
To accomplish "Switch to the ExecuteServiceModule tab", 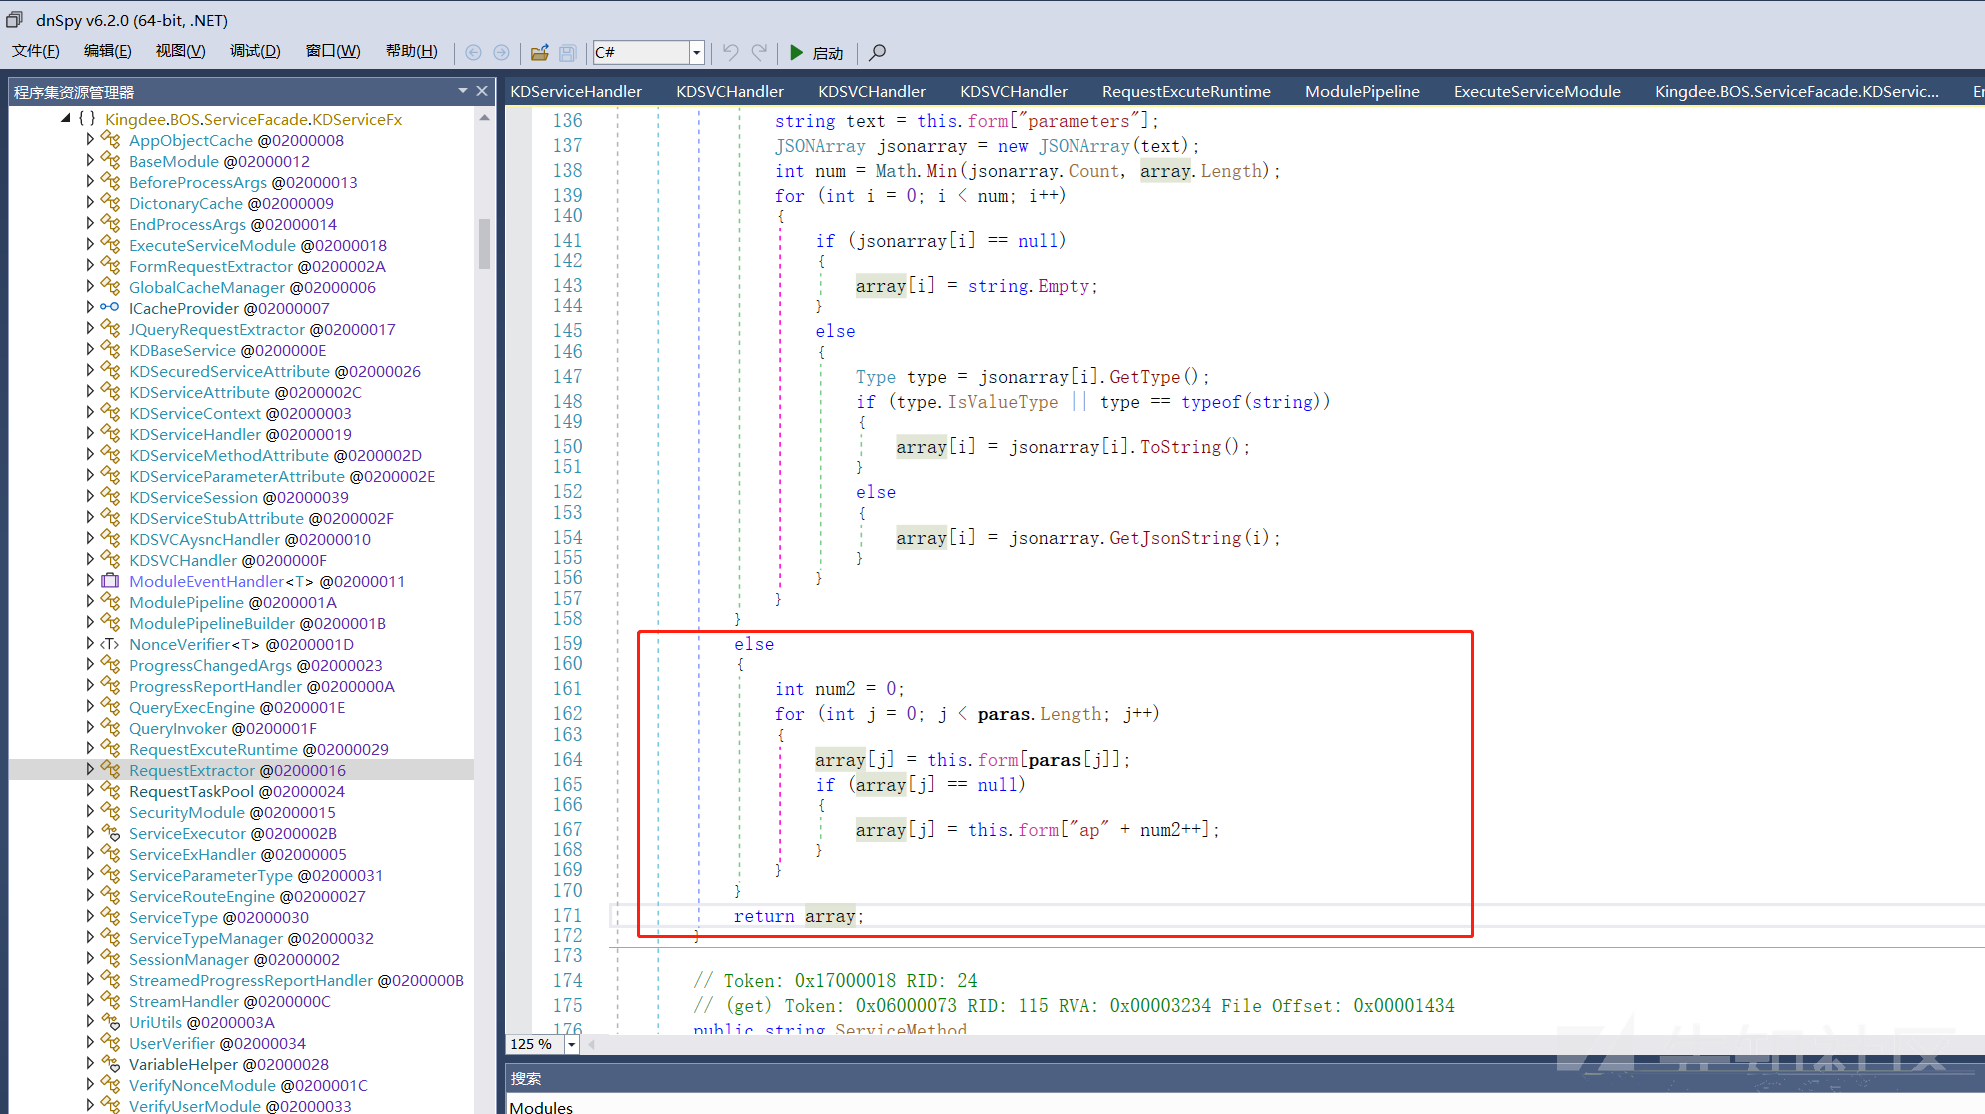I will pos(1537,91).
